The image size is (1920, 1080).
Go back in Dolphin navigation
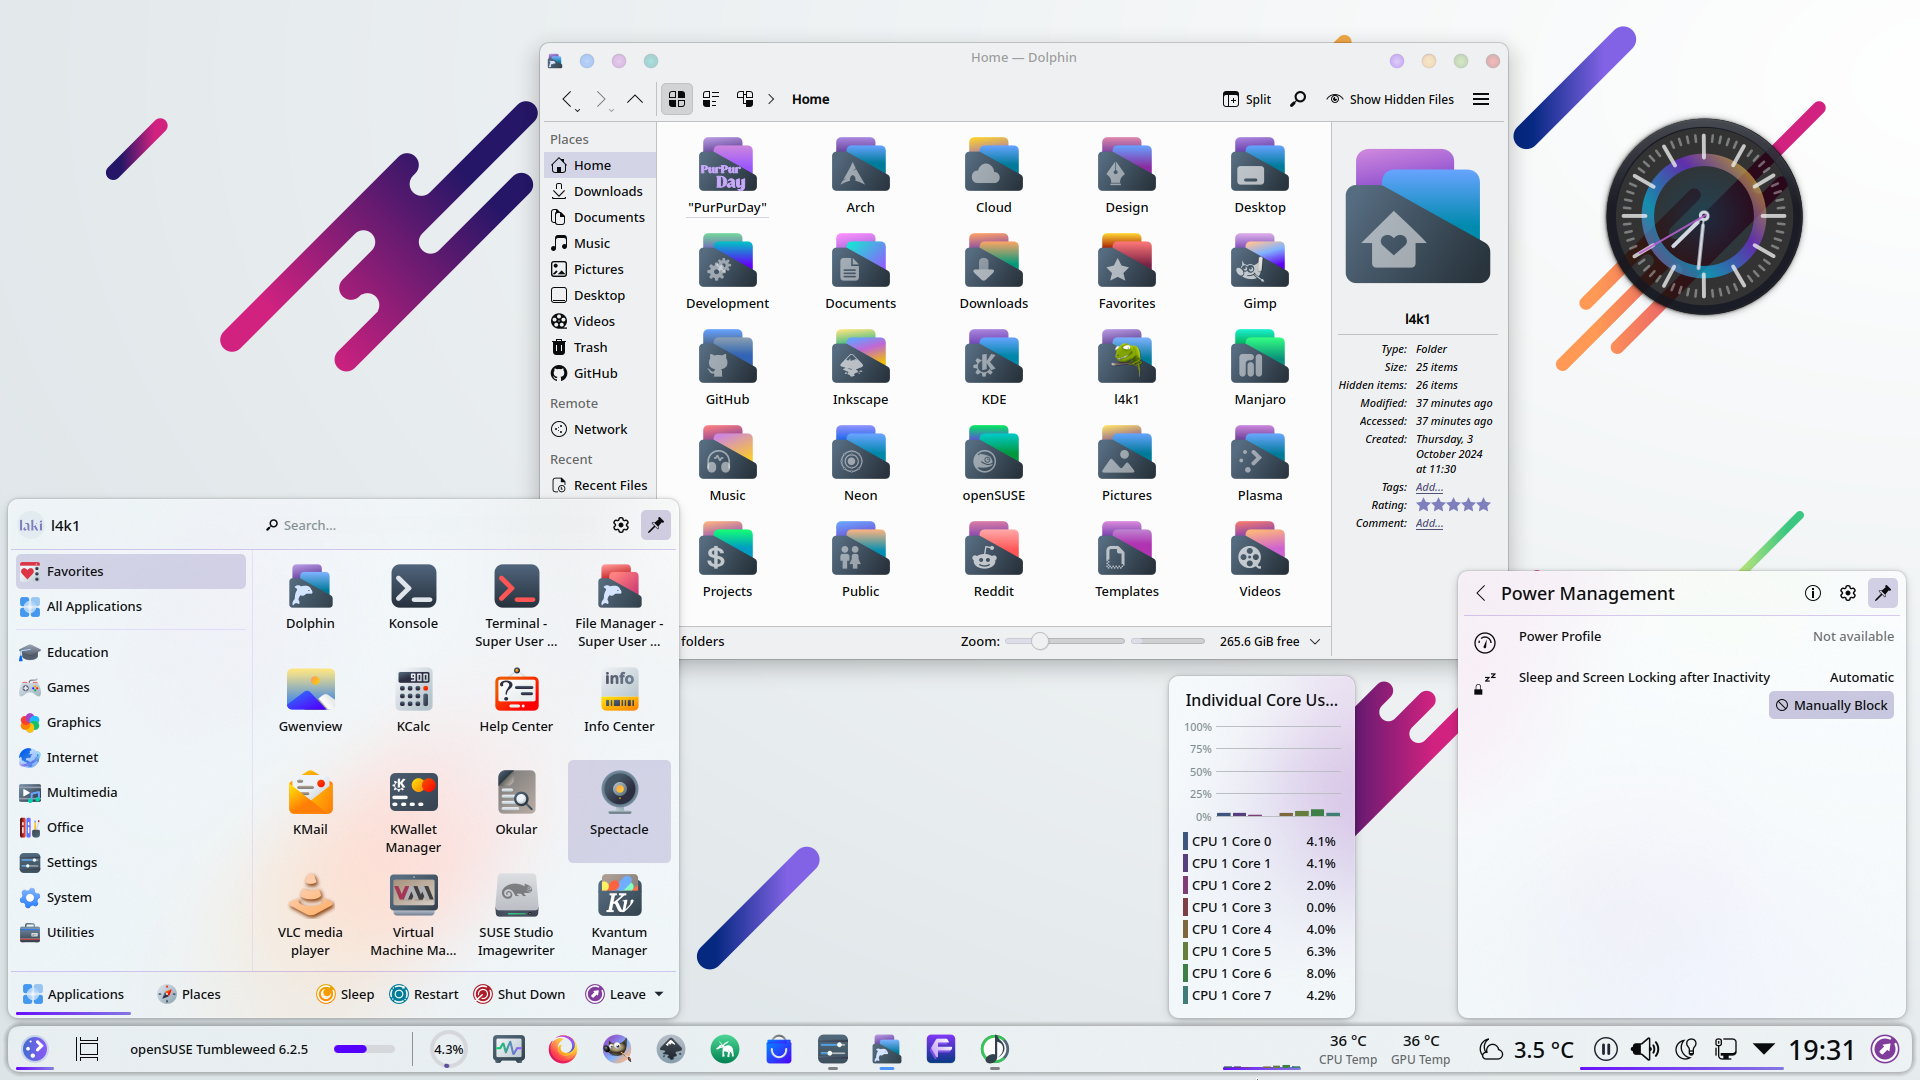pos(568,99)
